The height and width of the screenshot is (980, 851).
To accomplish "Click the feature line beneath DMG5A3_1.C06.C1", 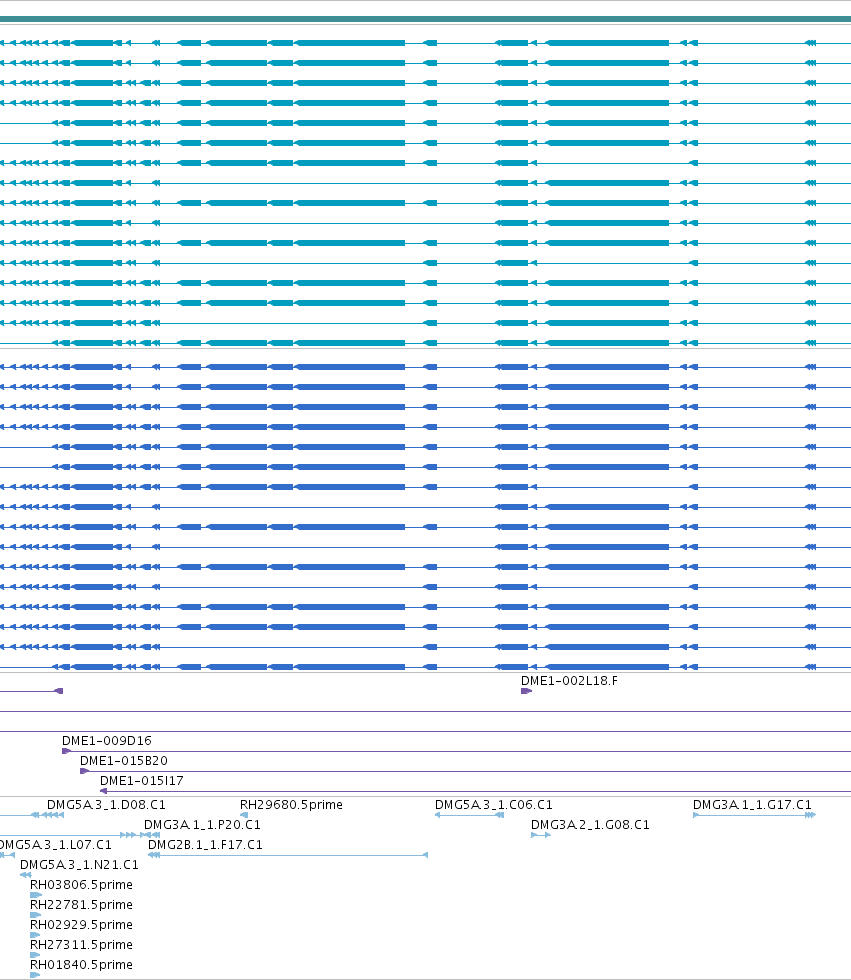I will (x=469, y=814).
